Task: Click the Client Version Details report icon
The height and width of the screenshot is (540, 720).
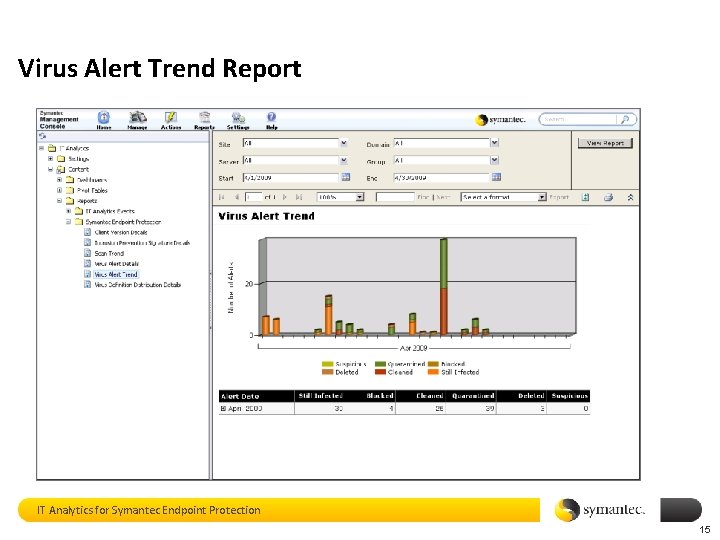Action: point(87,232)
